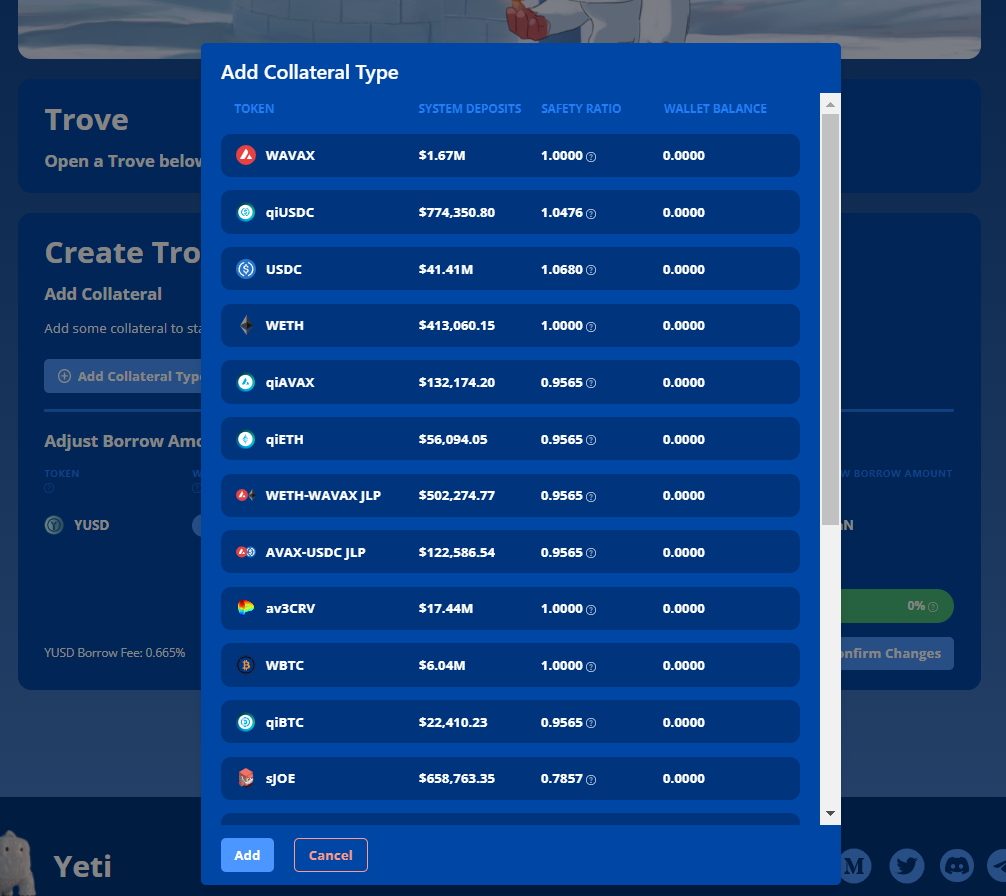Select the qiAVAX name text
Screen dimensions: 1006x896
[290, 383]
